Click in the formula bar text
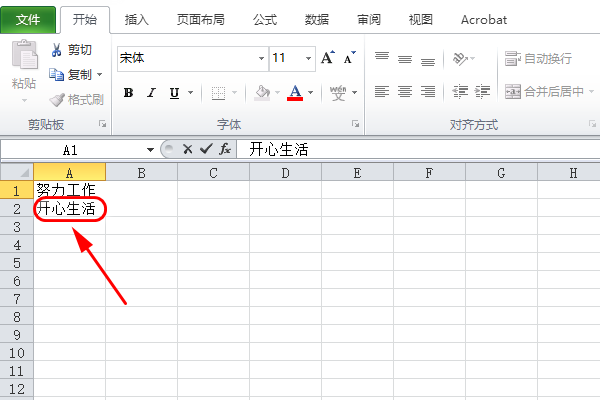The image size is (600, 400). 279,149
